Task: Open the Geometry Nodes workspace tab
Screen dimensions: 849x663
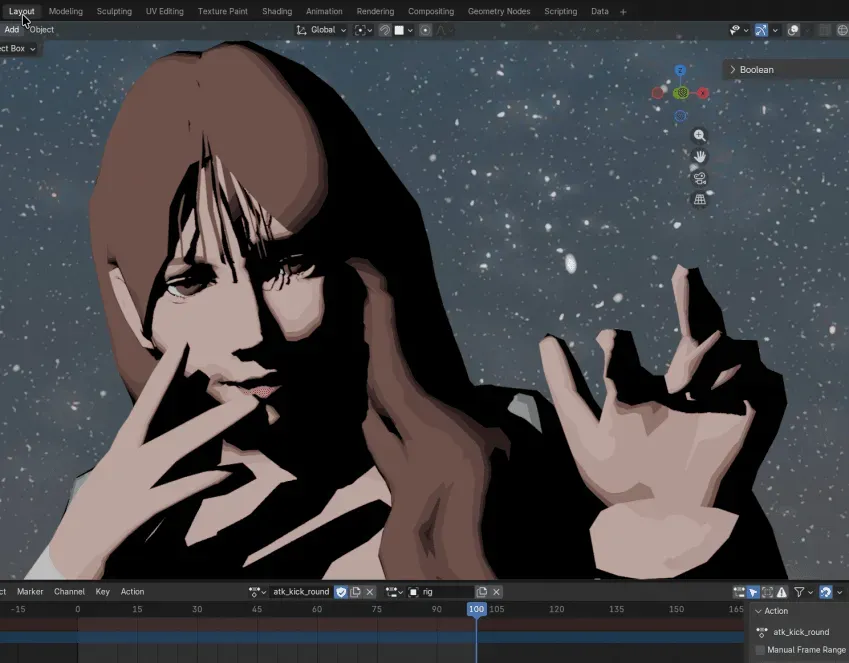Action: point(499,11)
